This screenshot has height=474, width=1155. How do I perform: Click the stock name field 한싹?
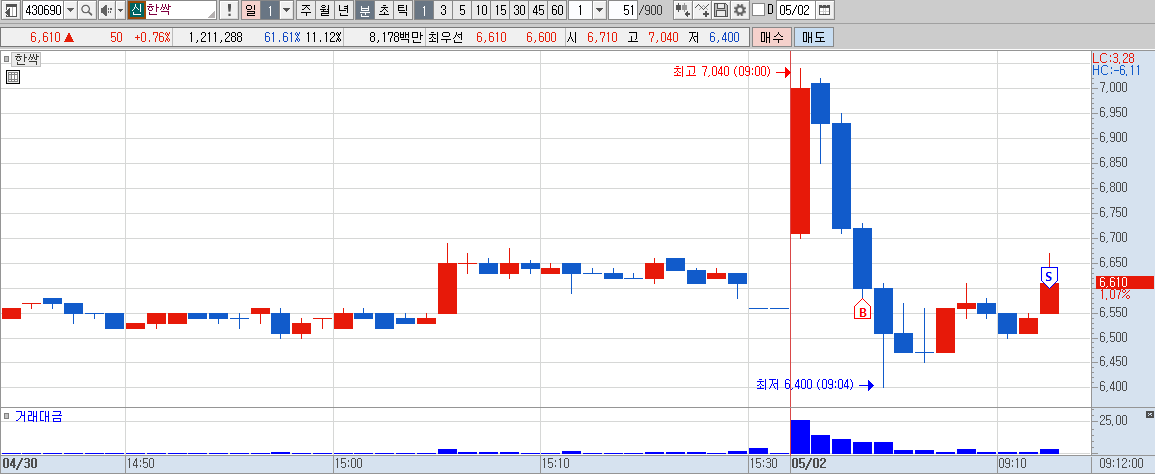click(180, 10)
